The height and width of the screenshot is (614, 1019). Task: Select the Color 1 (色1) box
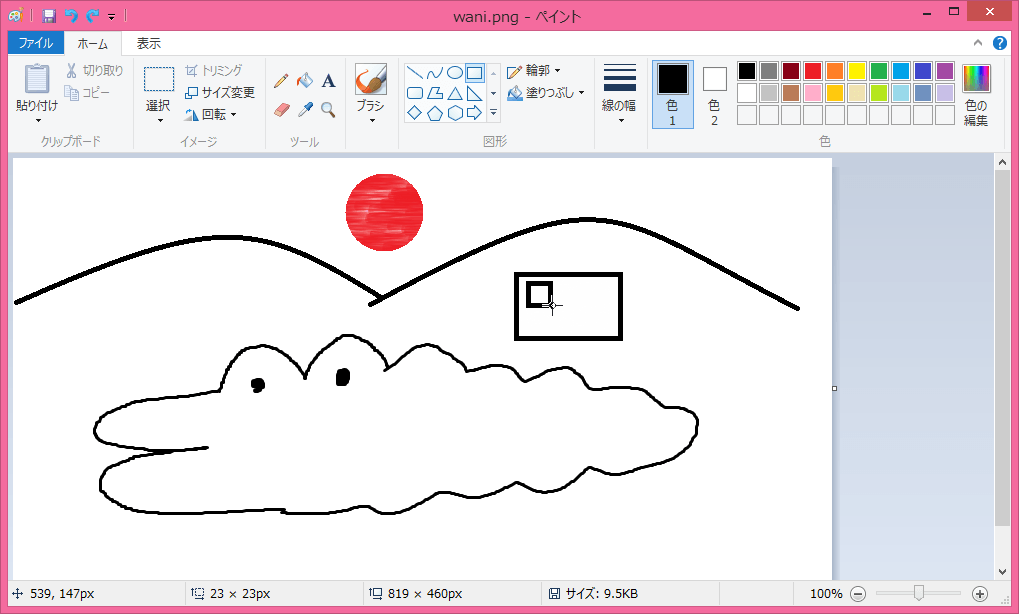(x=673, y=94)
